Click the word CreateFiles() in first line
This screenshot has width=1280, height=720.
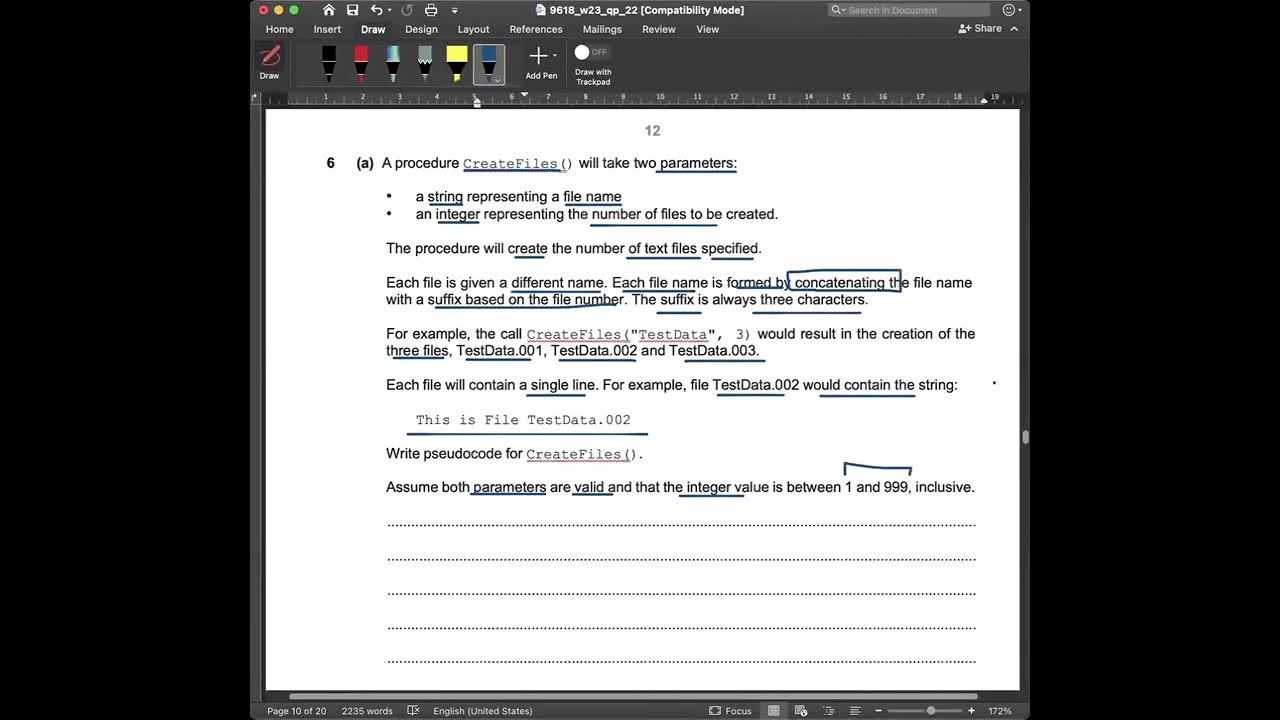518,164
